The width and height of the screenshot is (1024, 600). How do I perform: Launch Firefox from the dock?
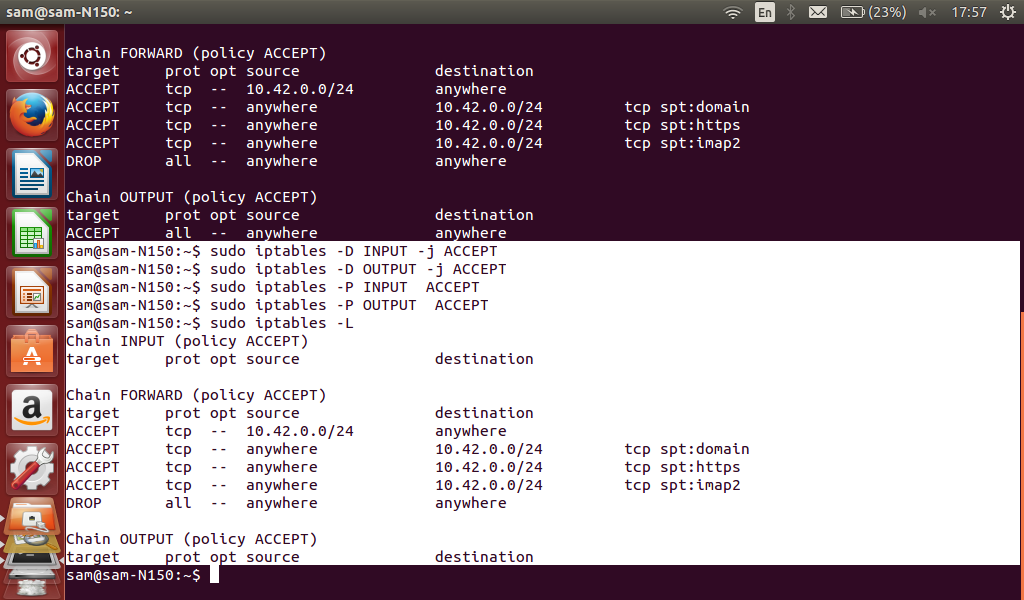point(32,115)
